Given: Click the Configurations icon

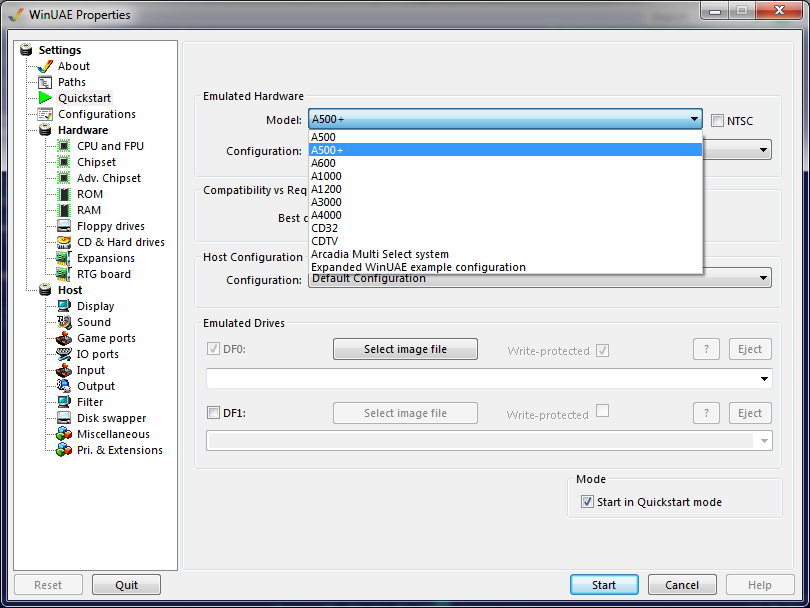Looking at the screenshot, I should point(45,114).
